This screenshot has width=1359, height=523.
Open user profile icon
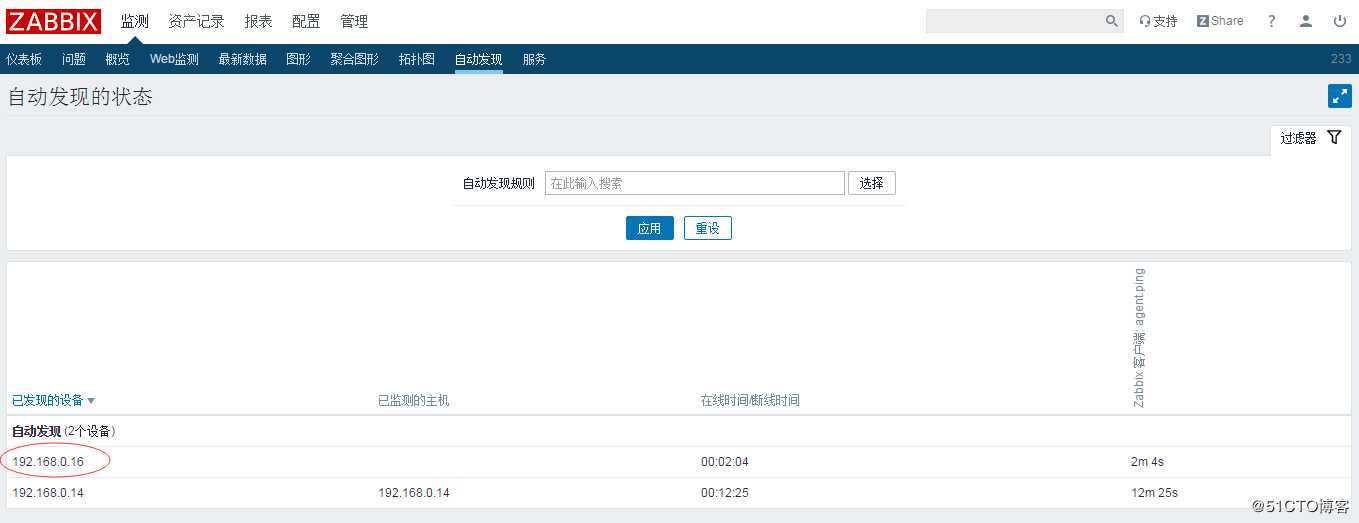[x=1306, y=21]
